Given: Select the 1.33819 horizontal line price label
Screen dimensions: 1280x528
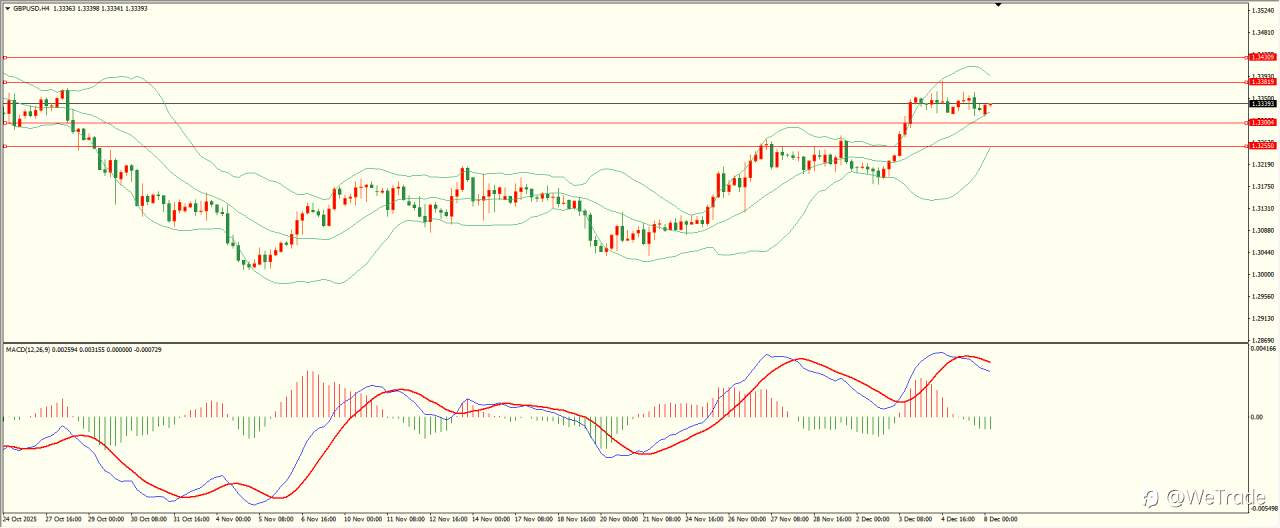Looking at the screenshot, I should click(1263, 81).
